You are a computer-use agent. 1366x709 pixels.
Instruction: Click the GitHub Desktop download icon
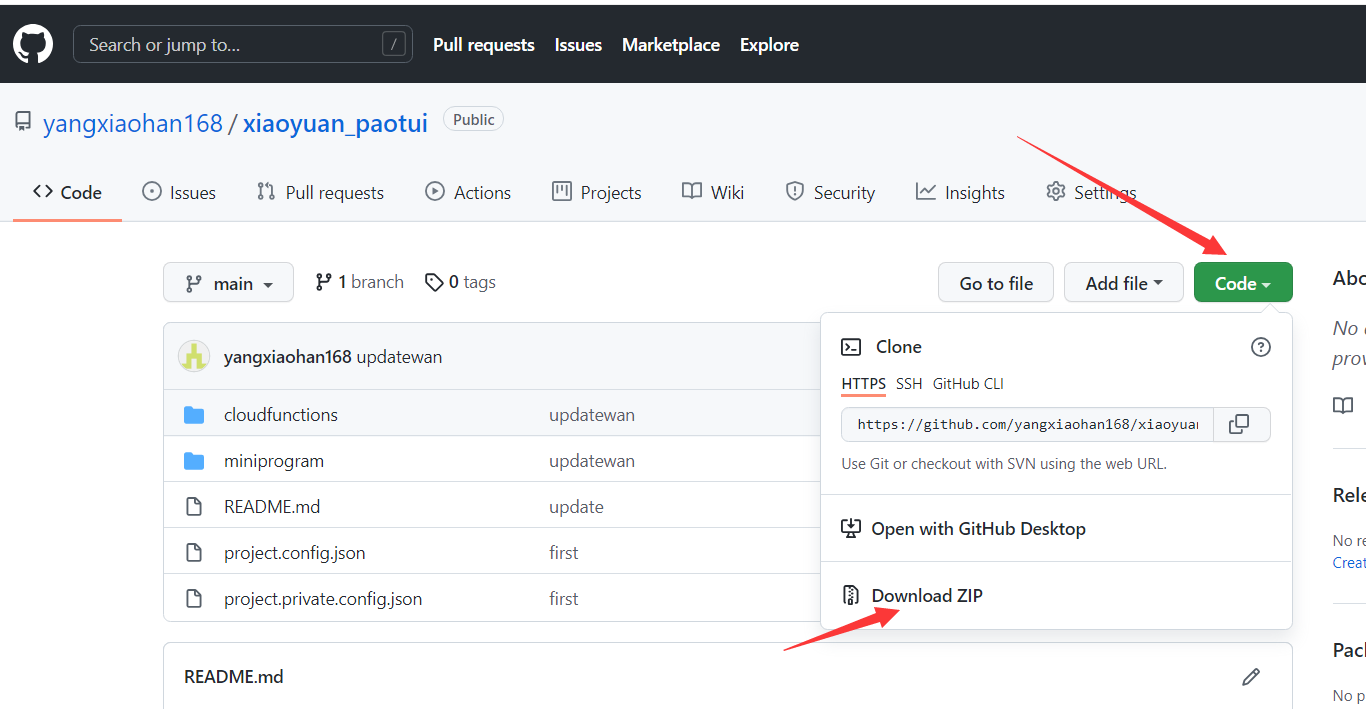point(851,528)
